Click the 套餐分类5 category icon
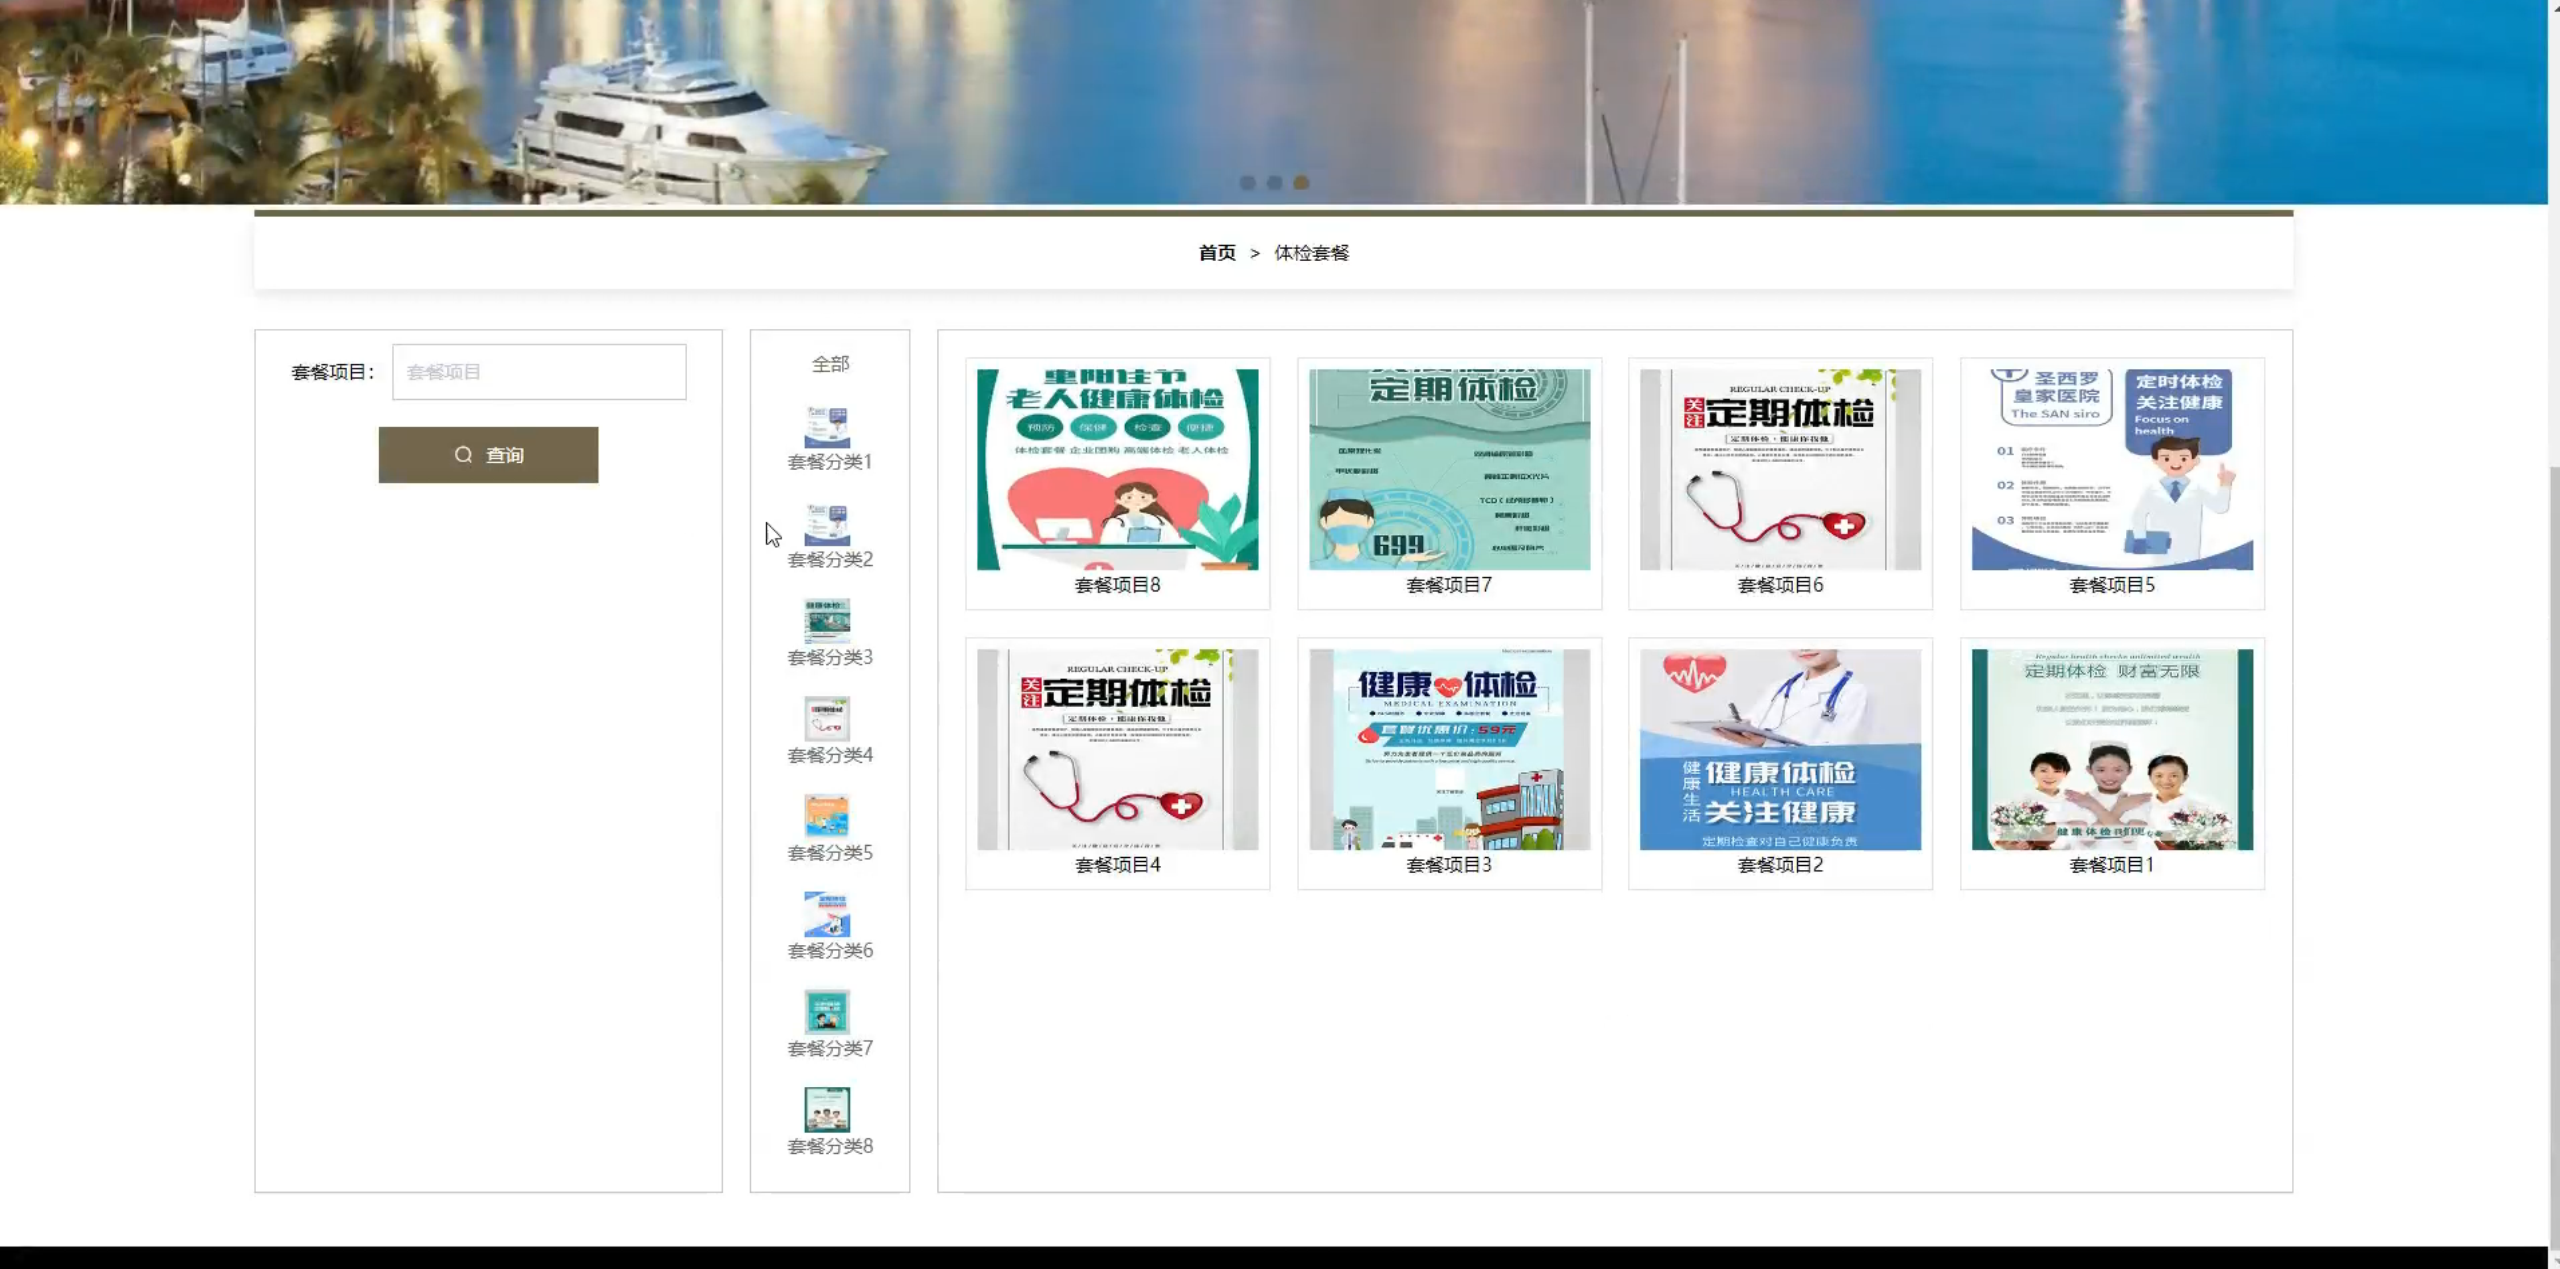 (827, 817)
